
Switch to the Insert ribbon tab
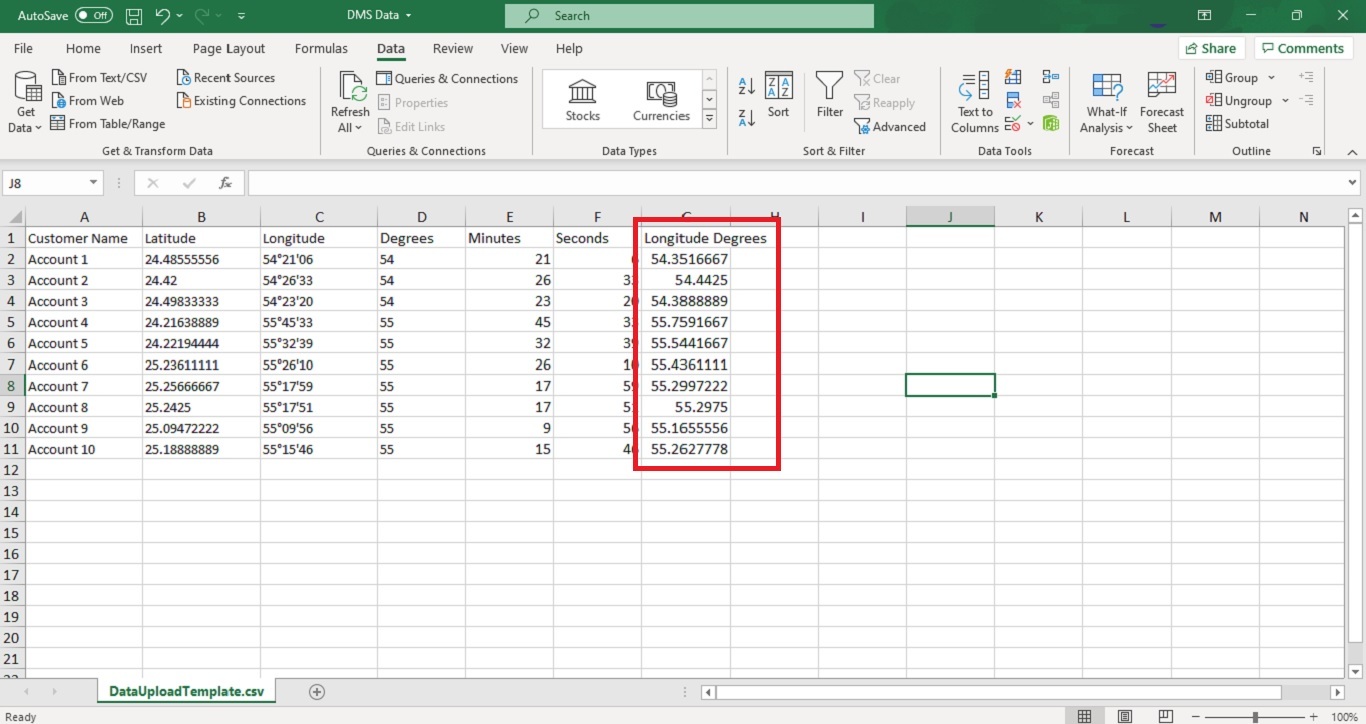[x=146, y=48]
